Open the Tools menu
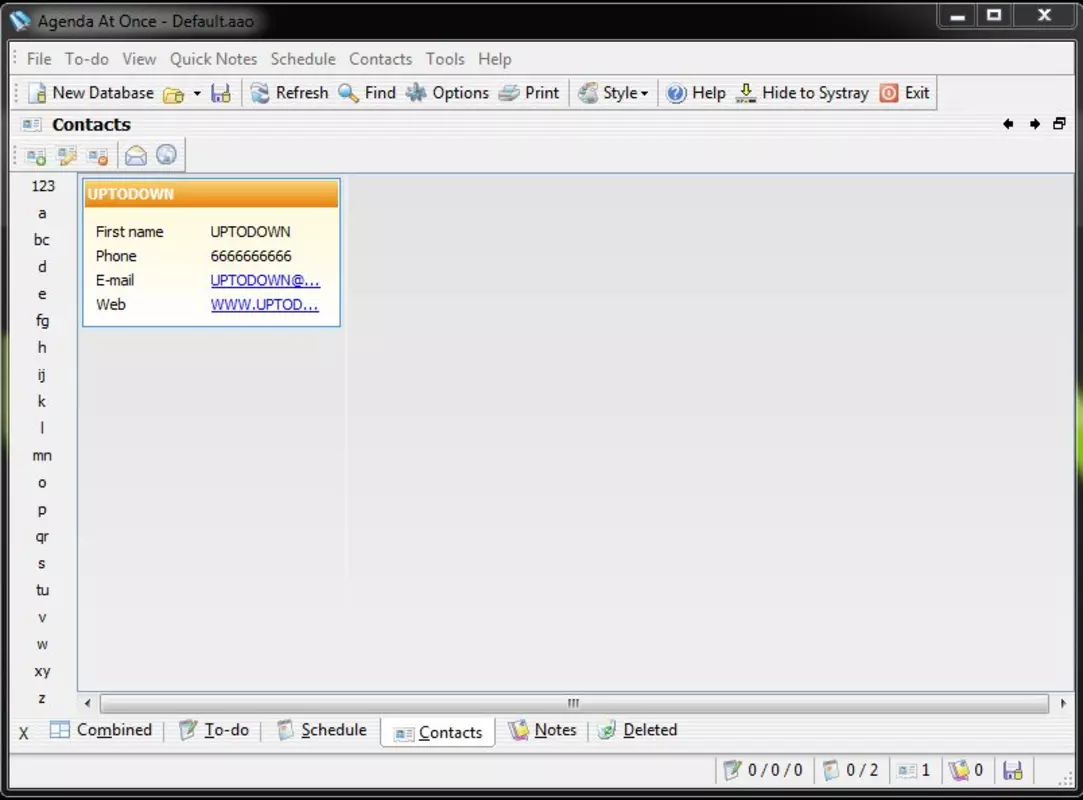The height and width of the screenshot is (800, 1083). (445, 59)
